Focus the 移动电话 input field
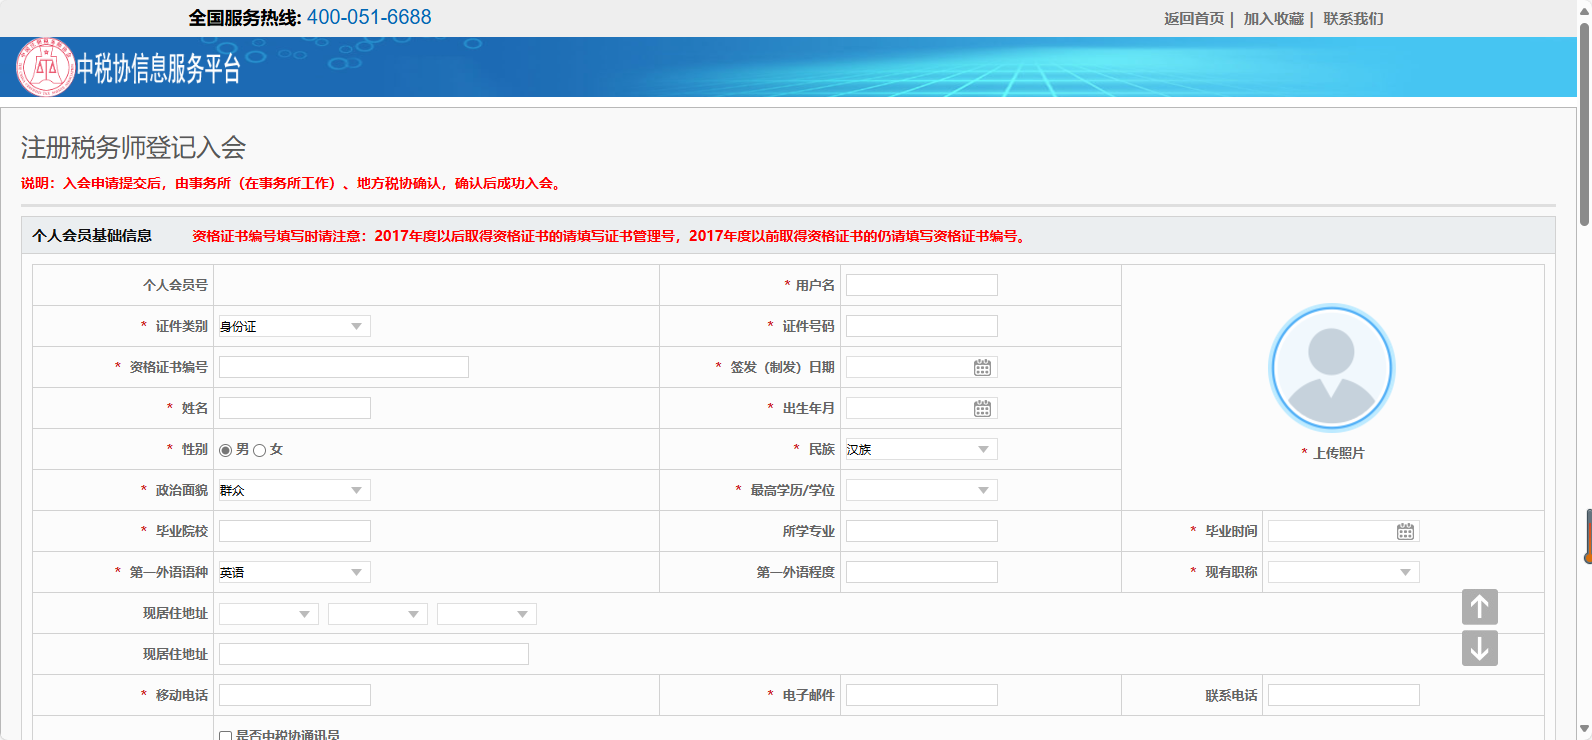1592x740 pixels. [x=295, y=695]
